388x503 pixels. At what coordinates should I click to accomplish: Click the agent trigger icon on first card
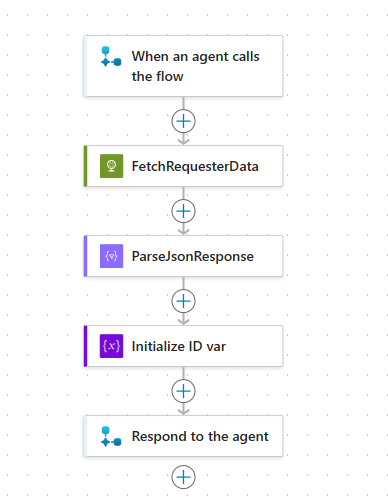[x=111, y=56]
